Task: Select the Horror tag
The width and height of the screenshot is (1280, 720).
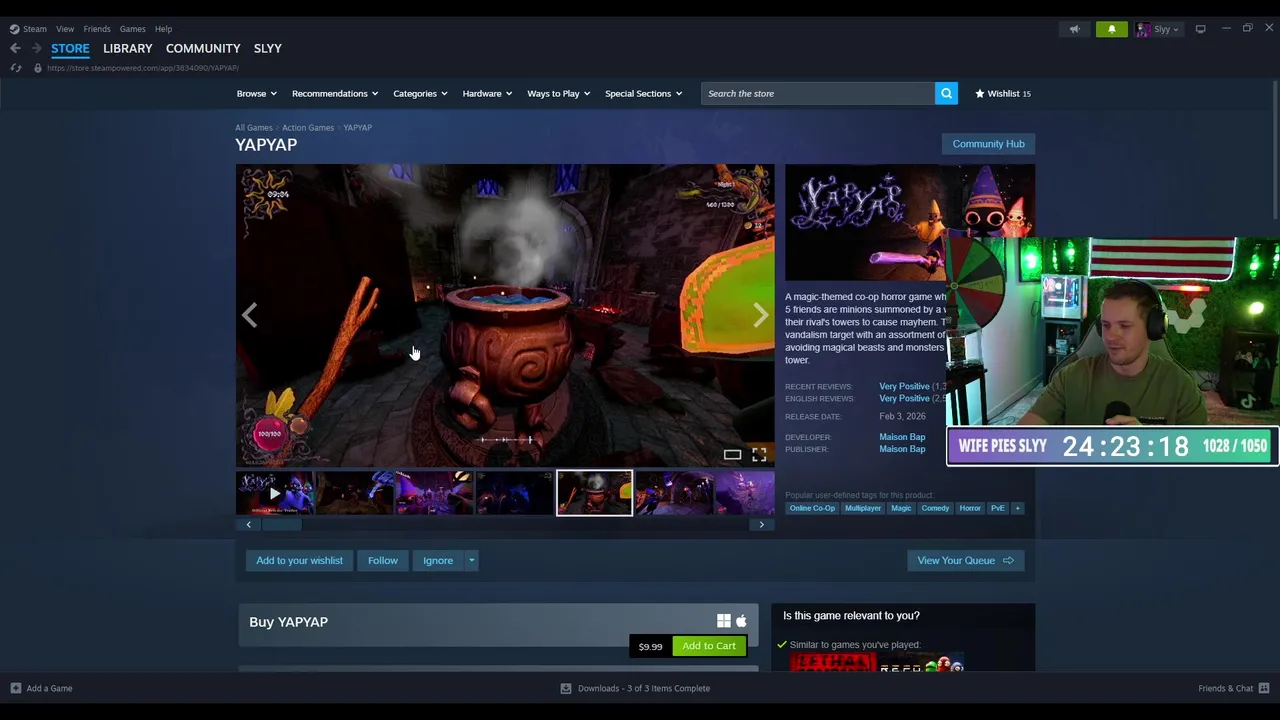Action: 970,508
